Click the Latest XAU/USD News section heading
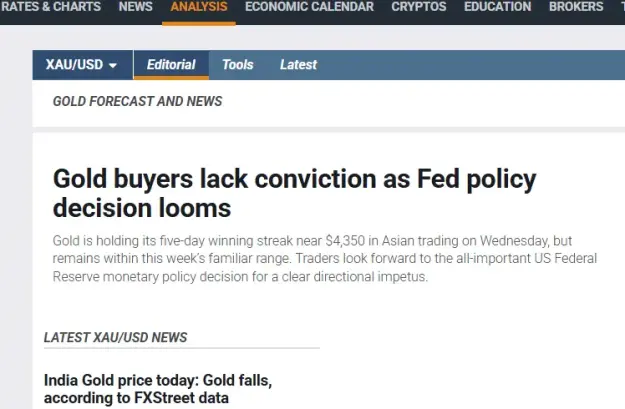The width and height of the screenshot is (625, 409). tap(115, 338)
